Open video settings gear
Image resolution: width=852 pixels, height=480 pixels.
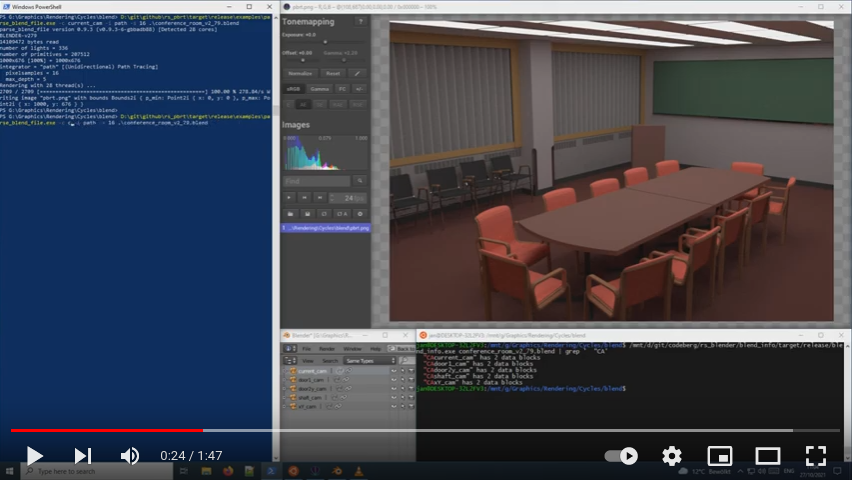[672, 456]
